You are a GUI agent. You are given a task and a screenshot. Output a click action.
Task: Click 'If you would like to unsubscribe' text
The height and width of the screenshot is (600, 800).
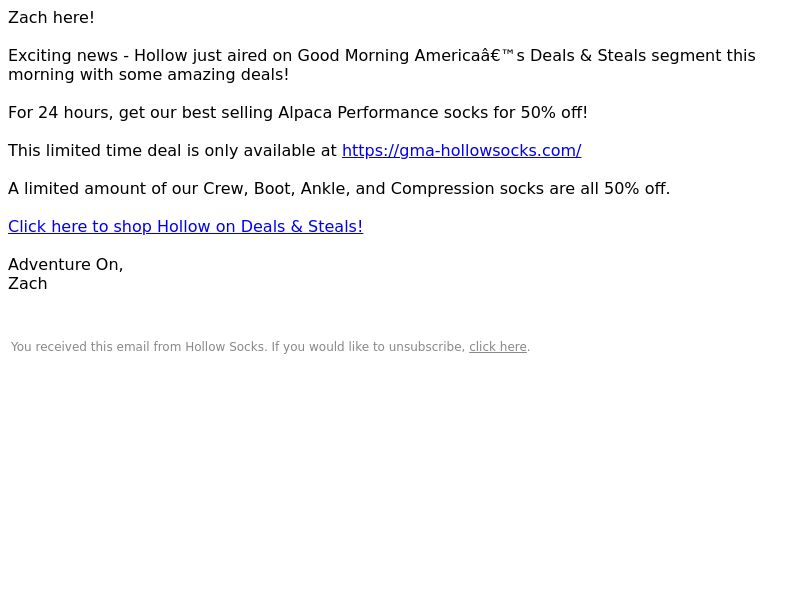point(368,347)
